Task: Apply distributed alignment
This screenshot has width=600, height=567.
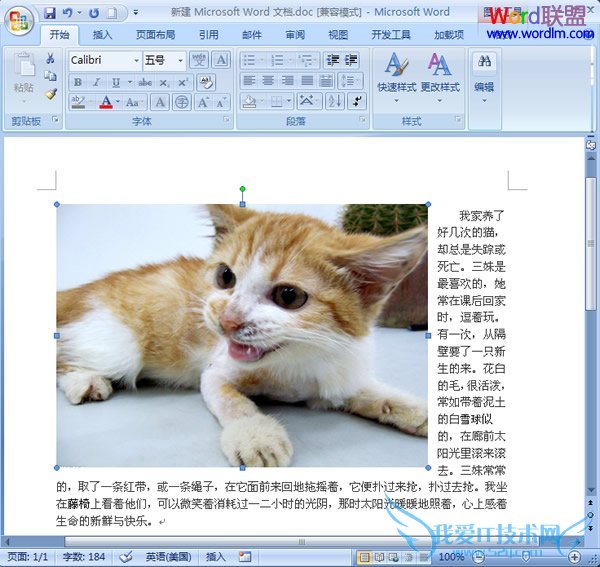Action: pyautogui.click(x=326, y=81)
